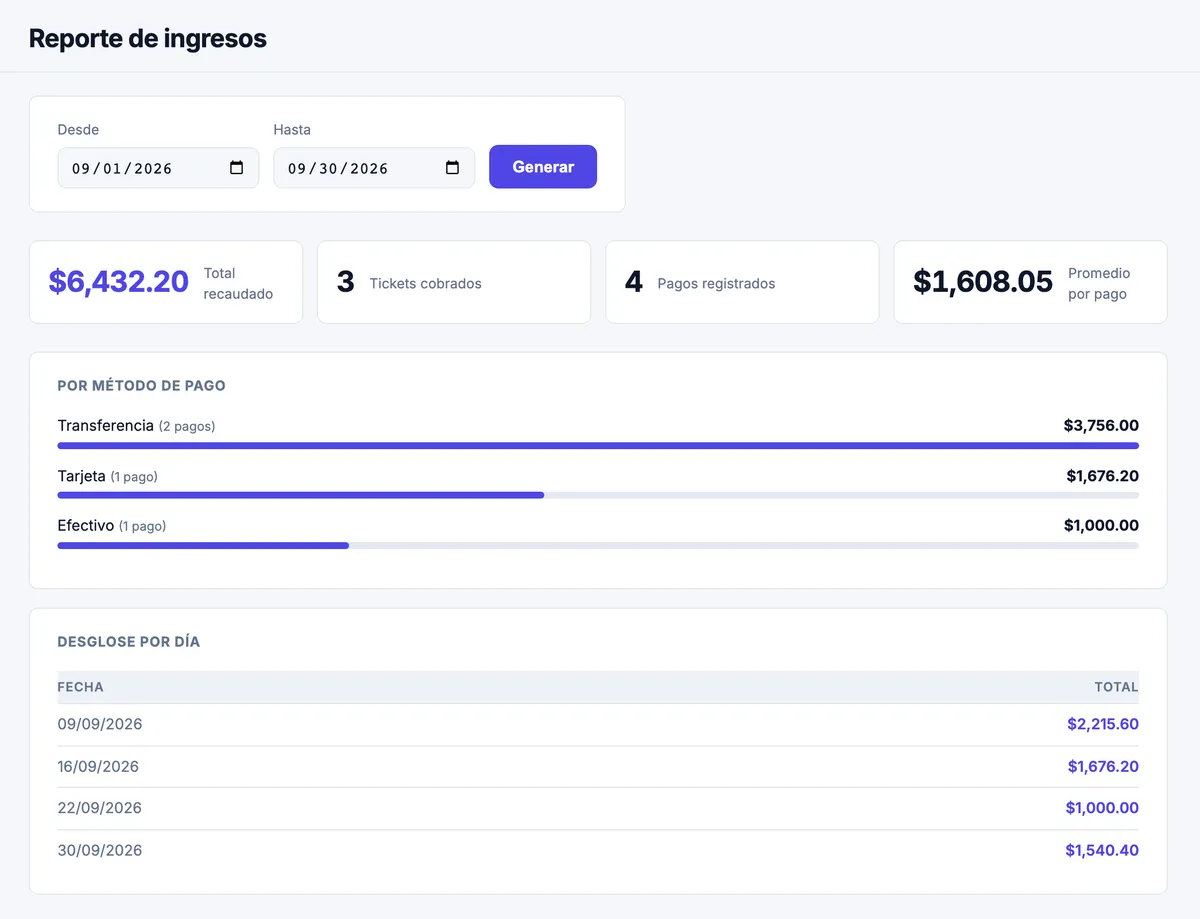
Task: Click the Tarjeta method label
Action: coord(82,476)
